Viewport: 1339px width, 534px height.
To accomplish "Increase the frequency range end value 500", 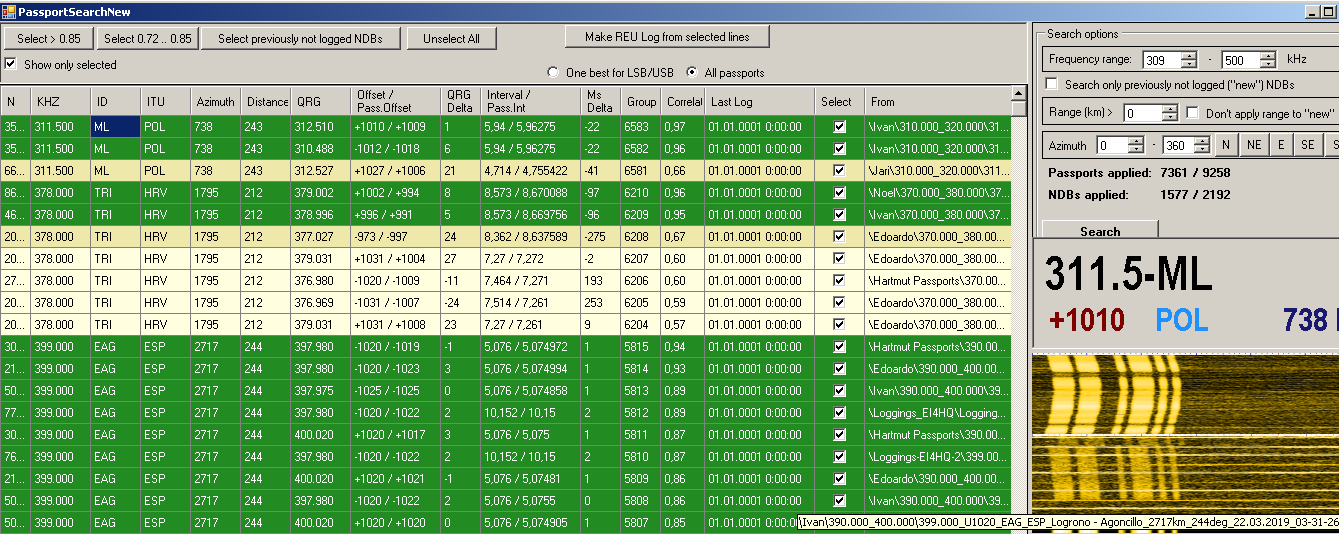I will point(1268,56).
